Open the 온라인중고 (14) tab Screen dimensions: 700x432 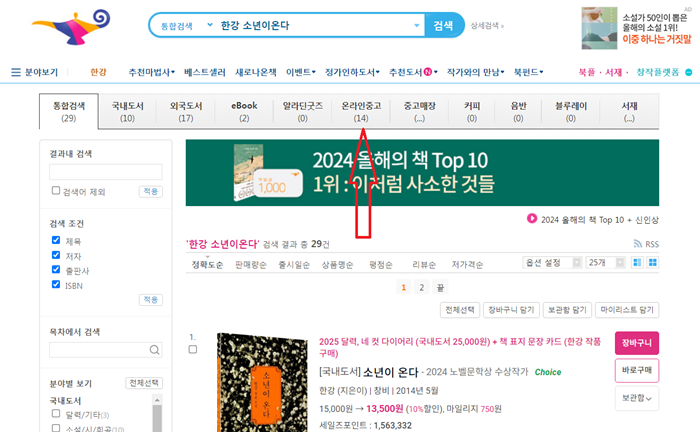click(x=361, y=112)
